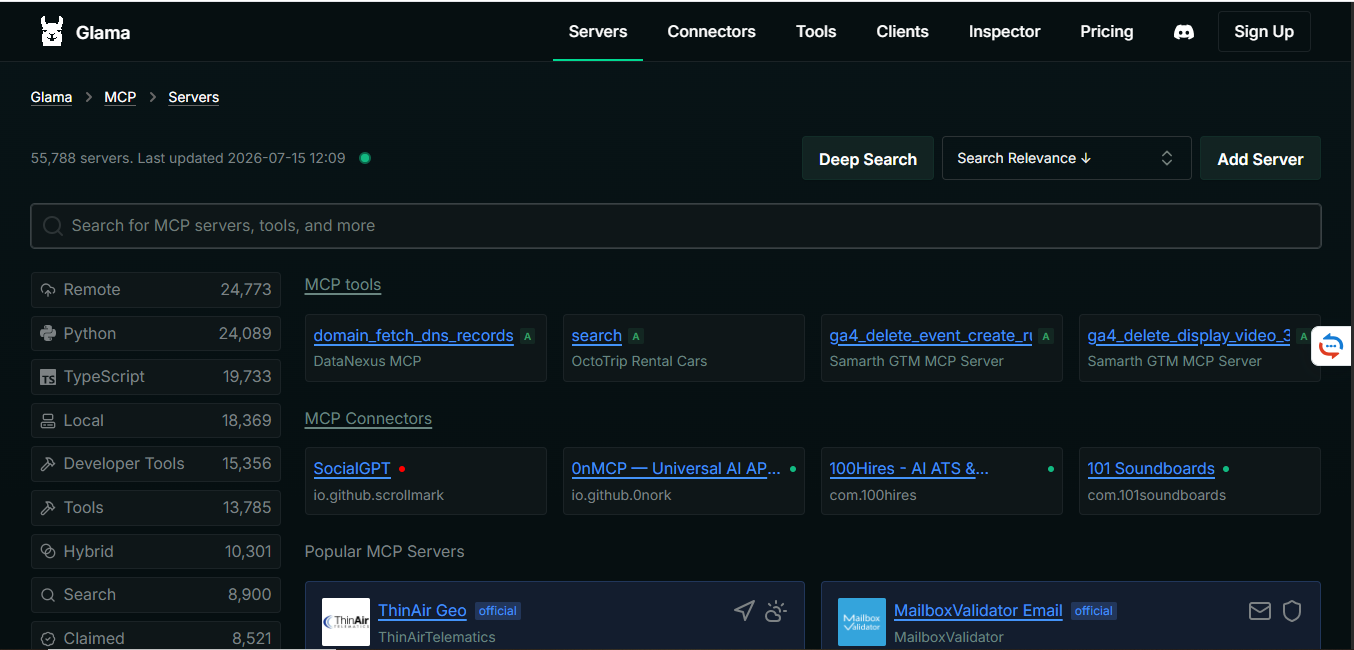Filter by TypeScript 19,733
Image resolution: width=1354 pixels, height=650 pixels.
tap(156, 377)
